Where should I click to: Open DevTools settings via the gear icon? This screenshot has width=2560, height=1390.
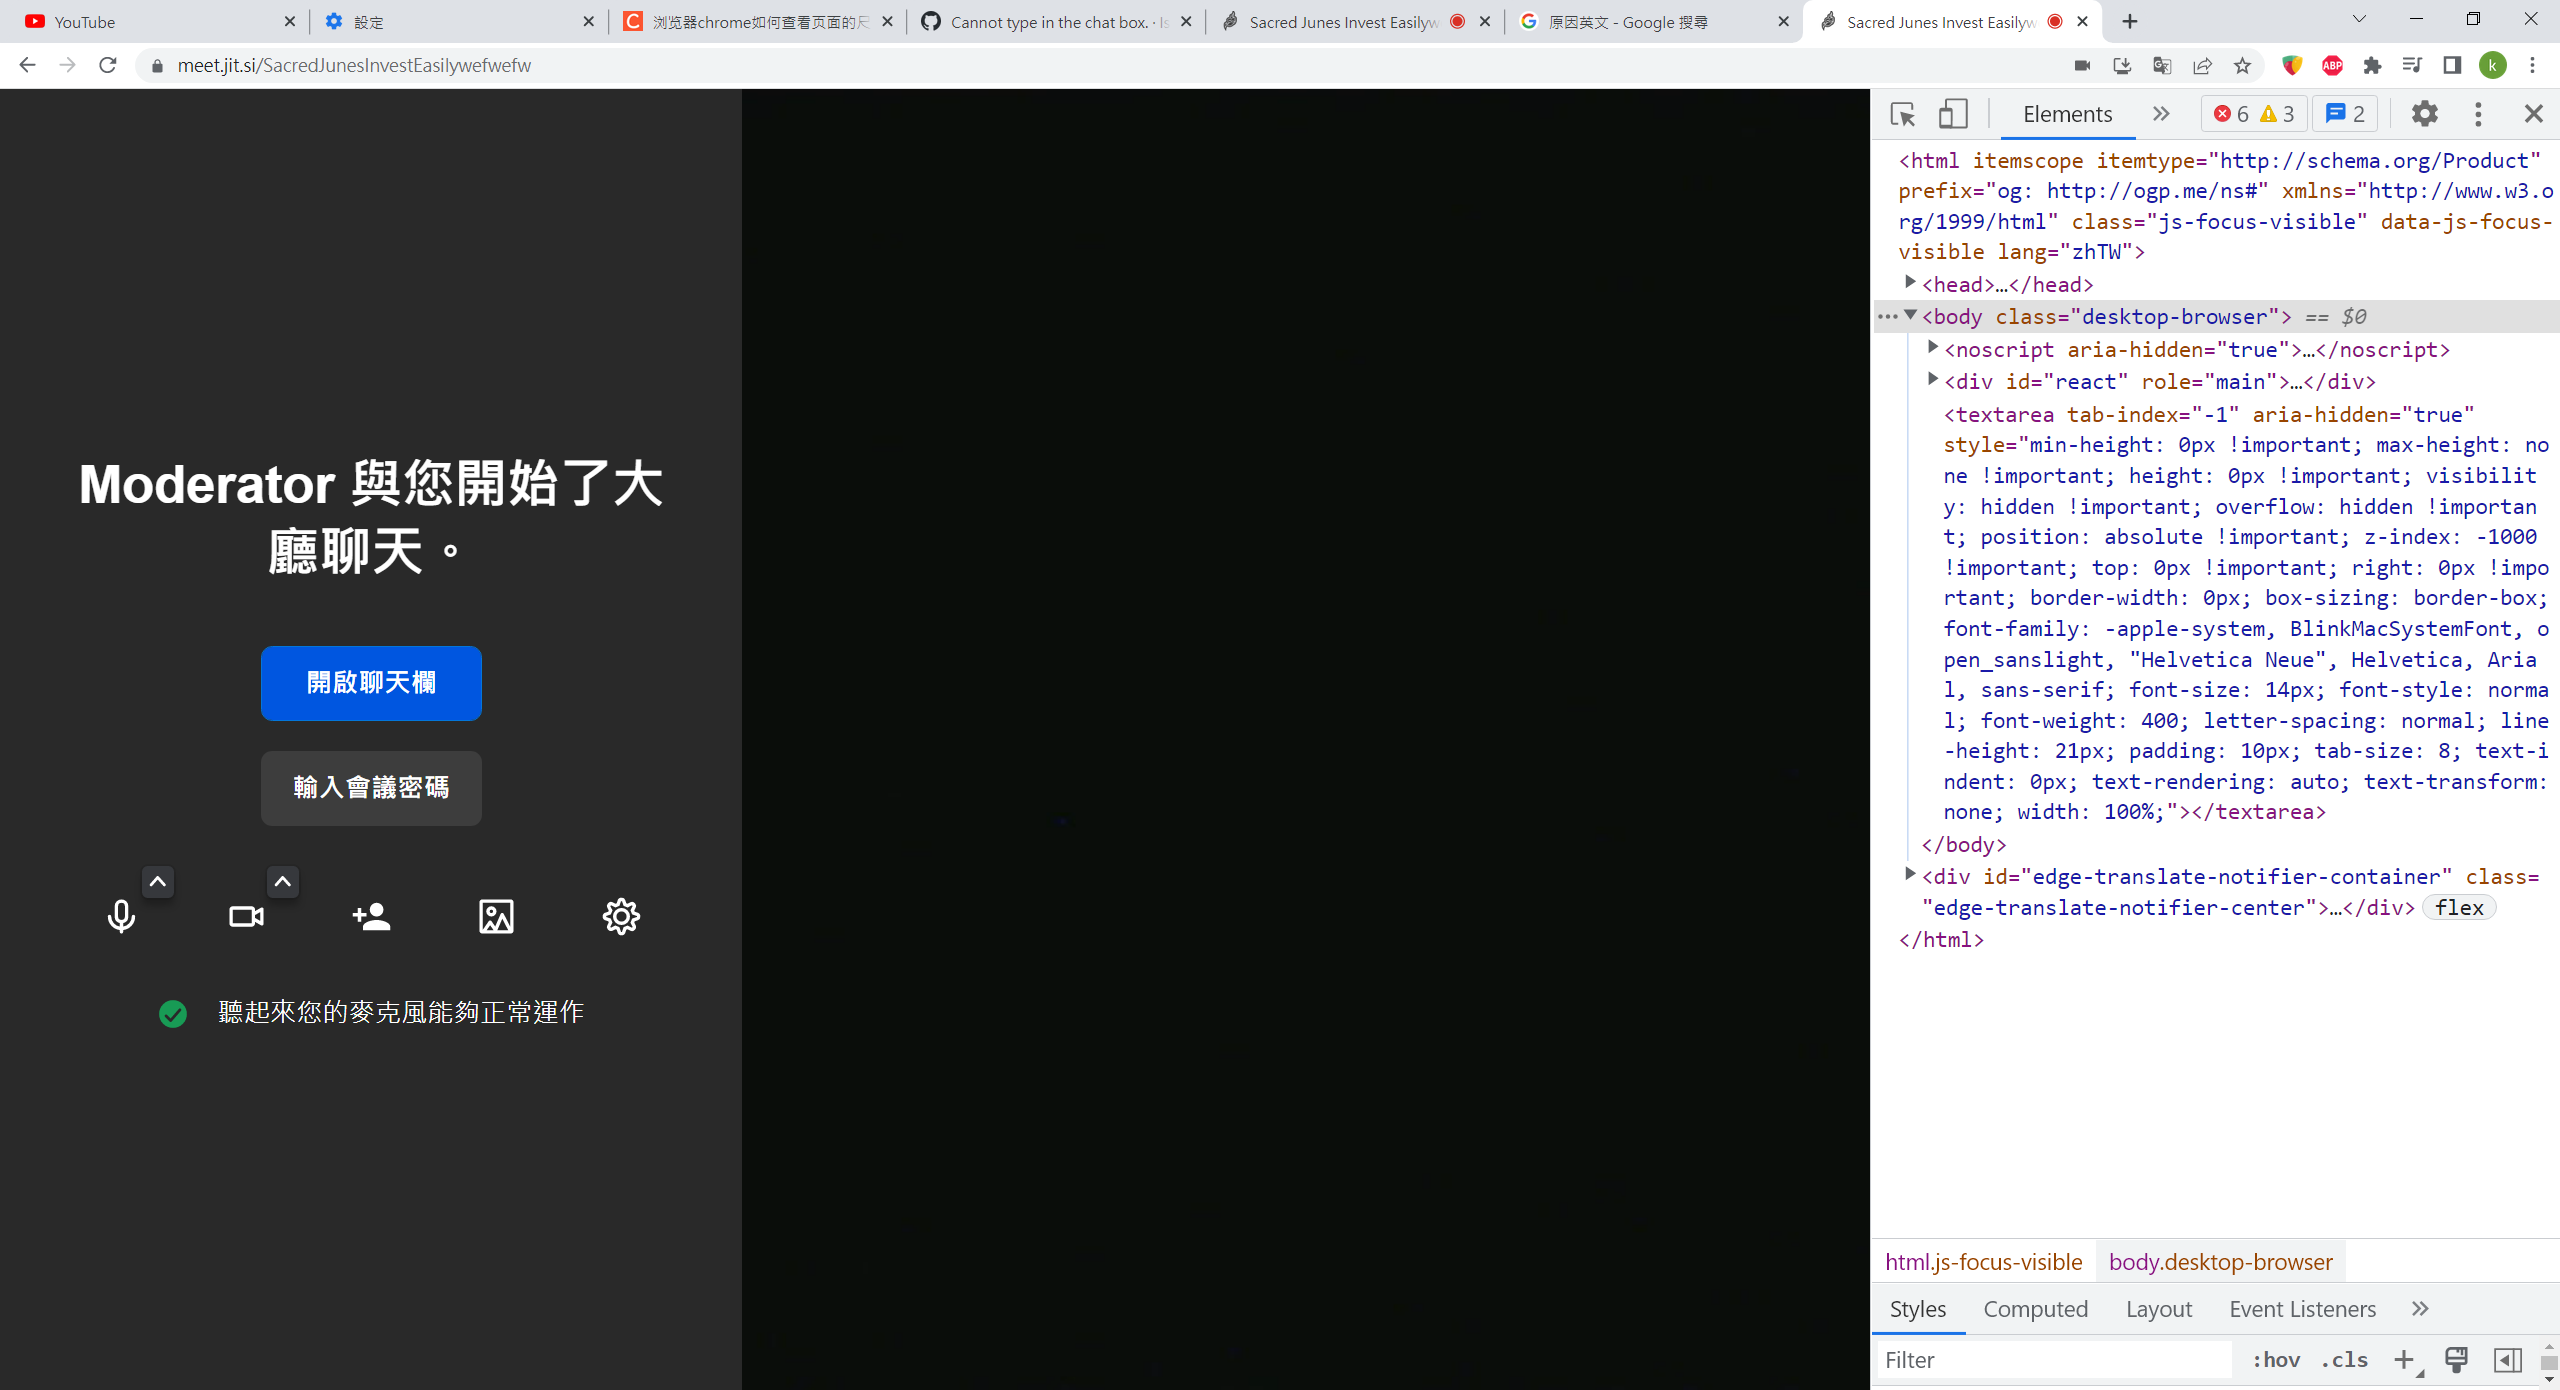point(2425,114)
